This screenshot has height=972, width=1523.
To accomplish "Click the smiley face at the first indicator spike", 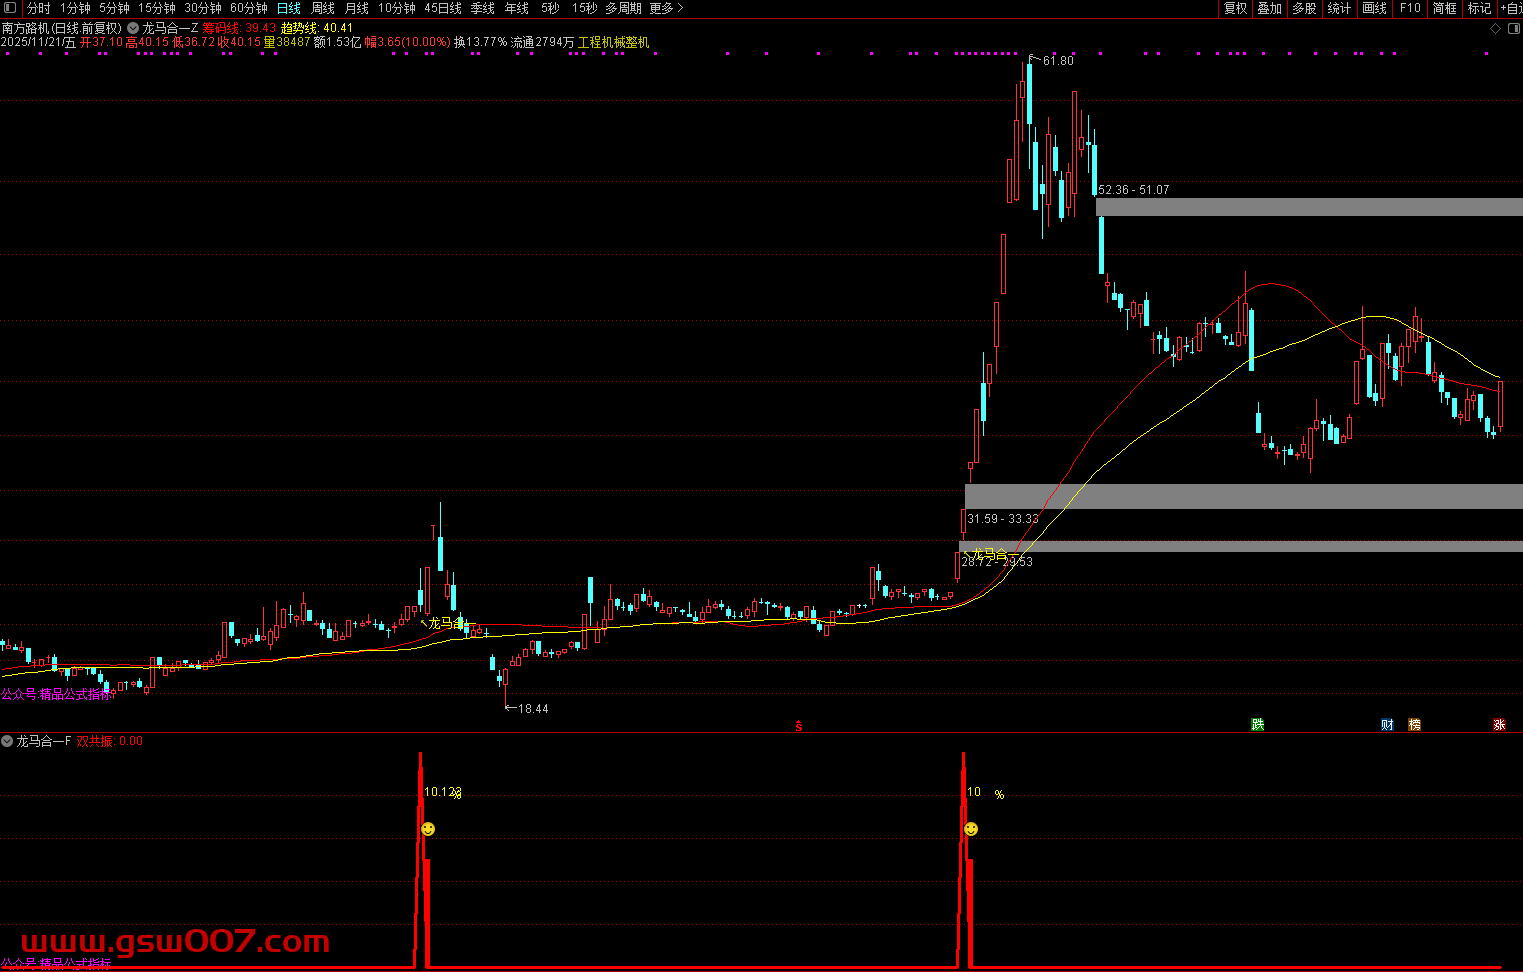I will coord(428,829).
